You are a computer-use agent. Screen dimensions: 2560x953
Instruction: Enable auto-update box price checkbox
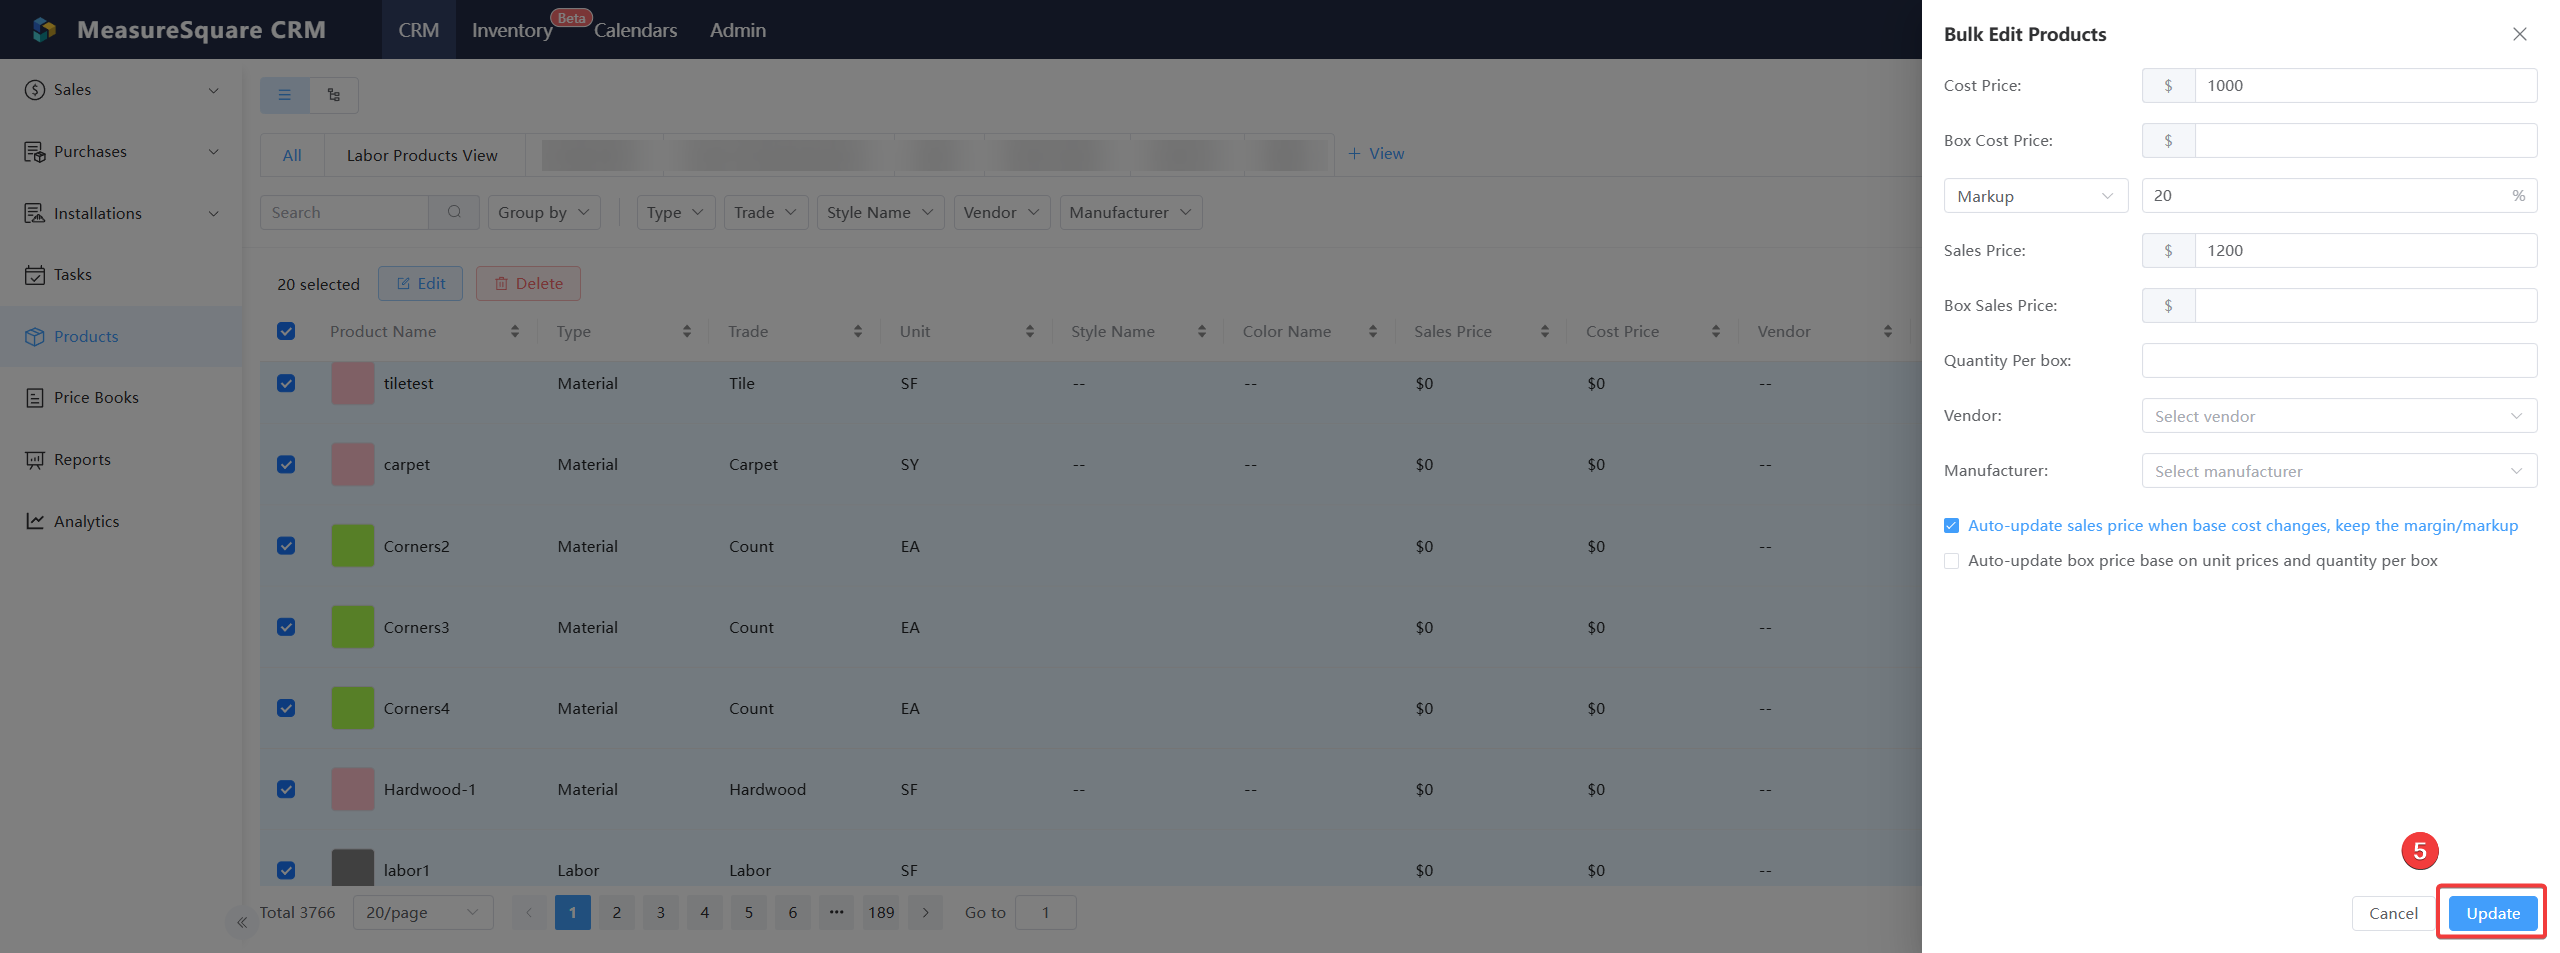1951,560
